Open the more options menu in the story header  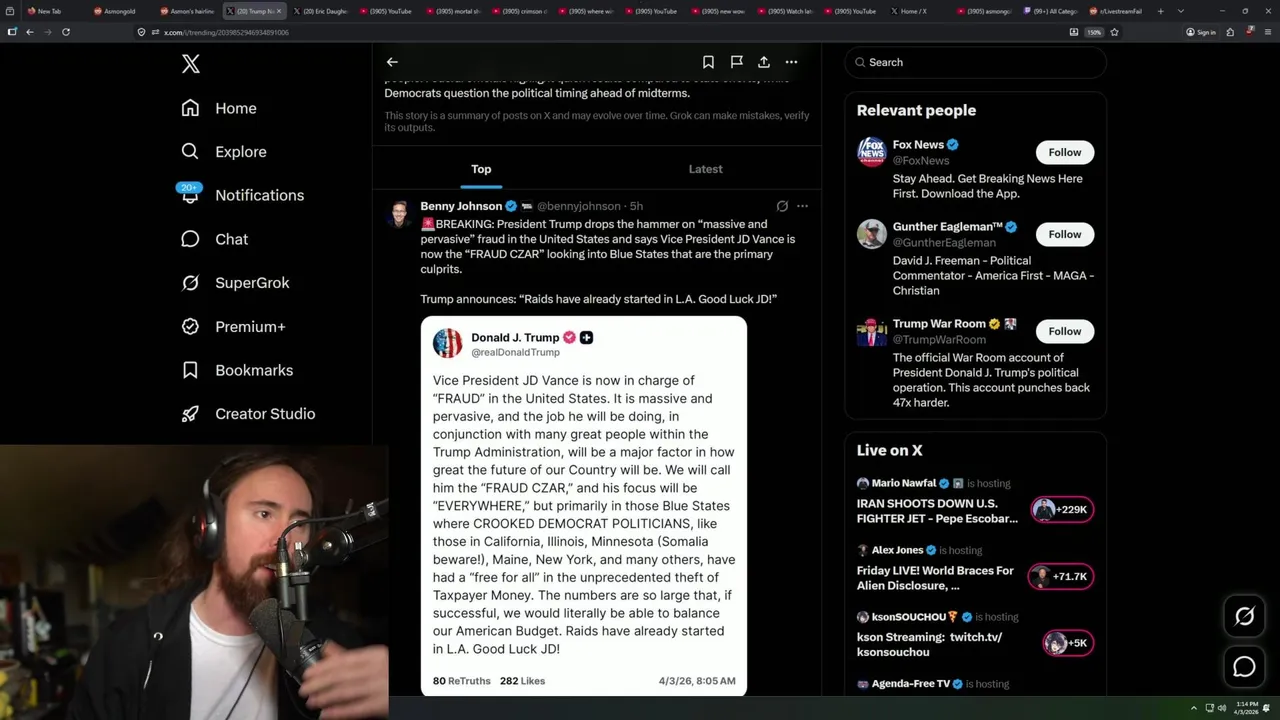point(791,62)
